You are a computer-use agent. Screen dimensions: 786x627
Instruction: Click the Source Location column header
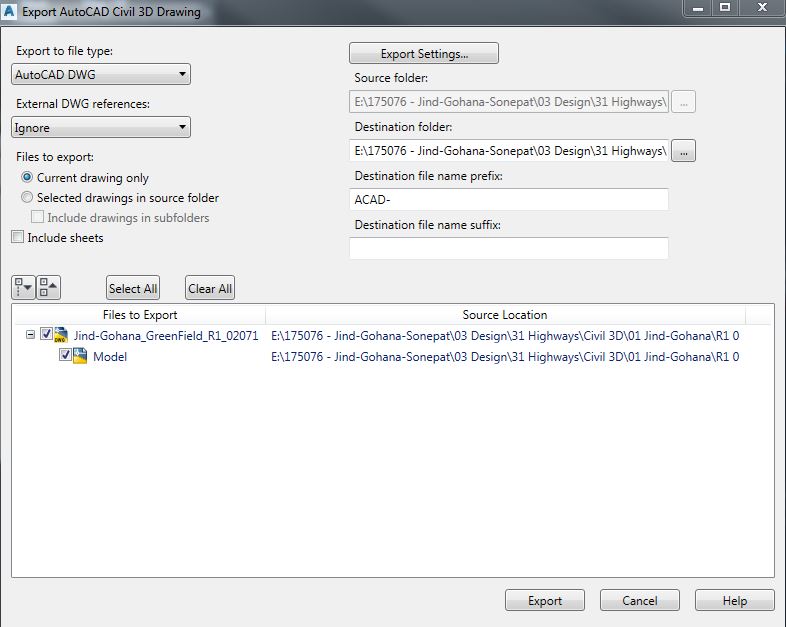[x=505, y=315]
